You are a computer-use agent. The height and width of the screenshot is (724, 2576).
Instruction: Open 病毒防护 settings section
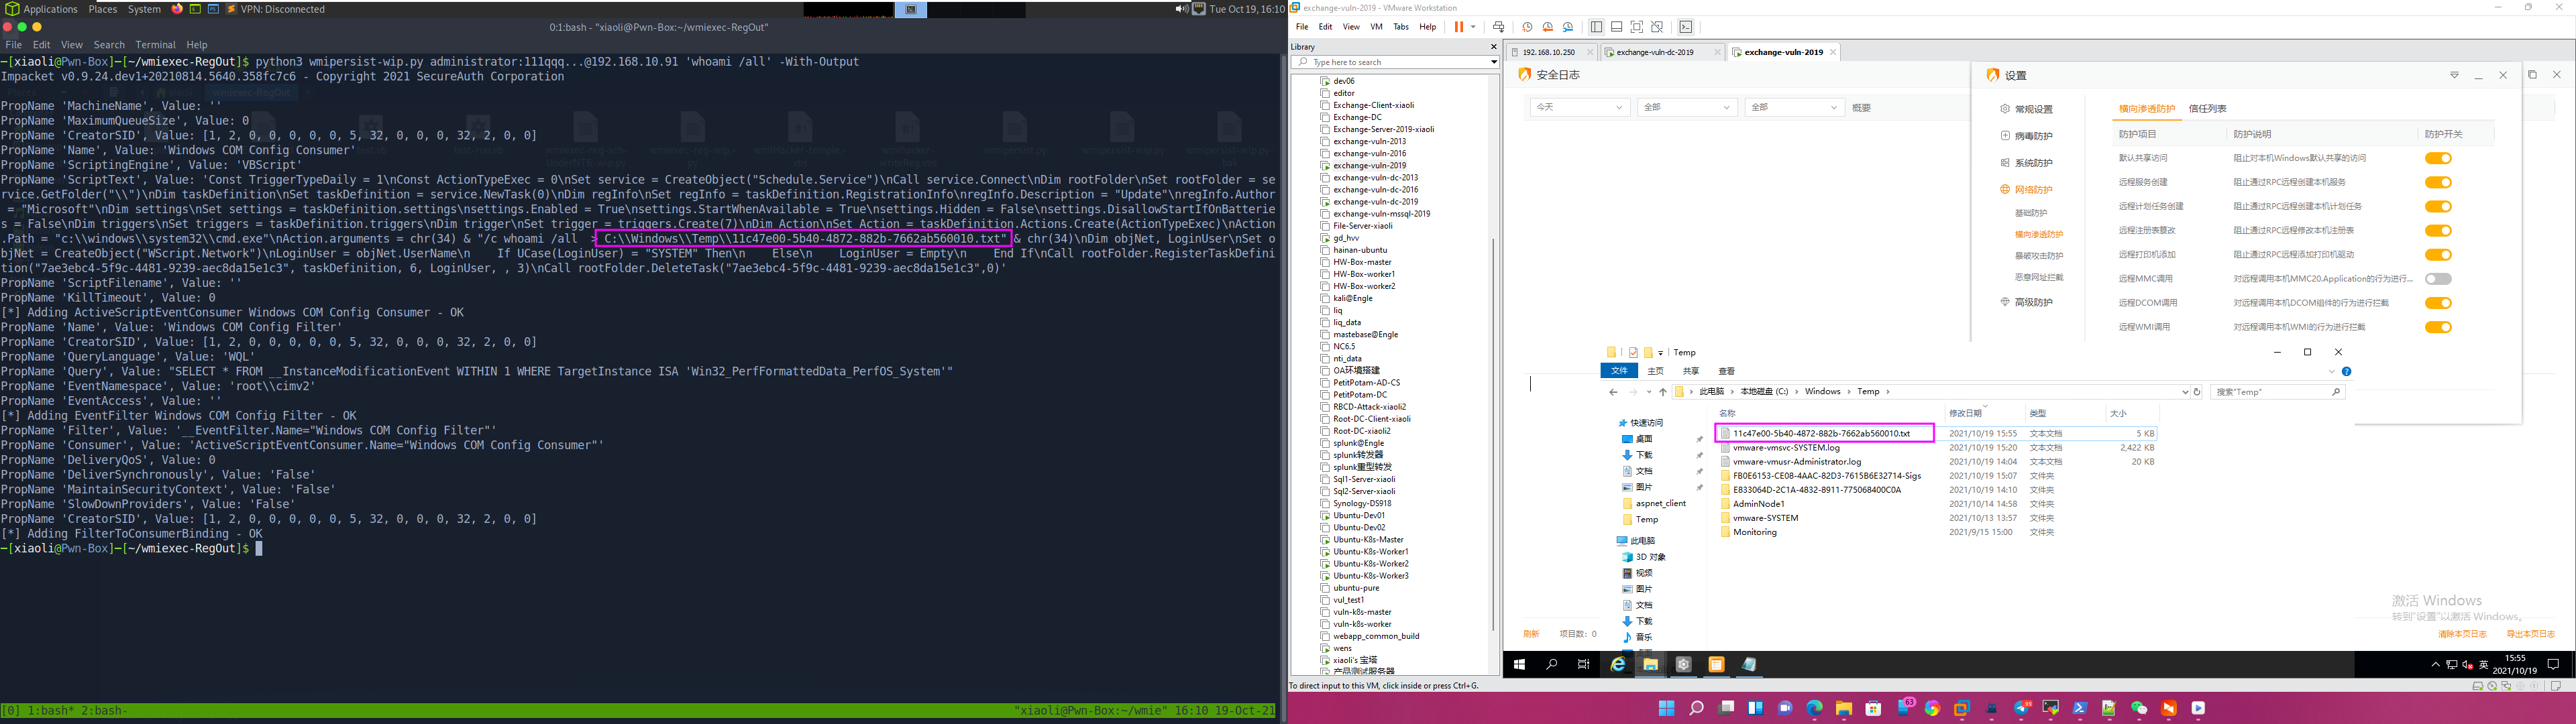[2027, 136]
